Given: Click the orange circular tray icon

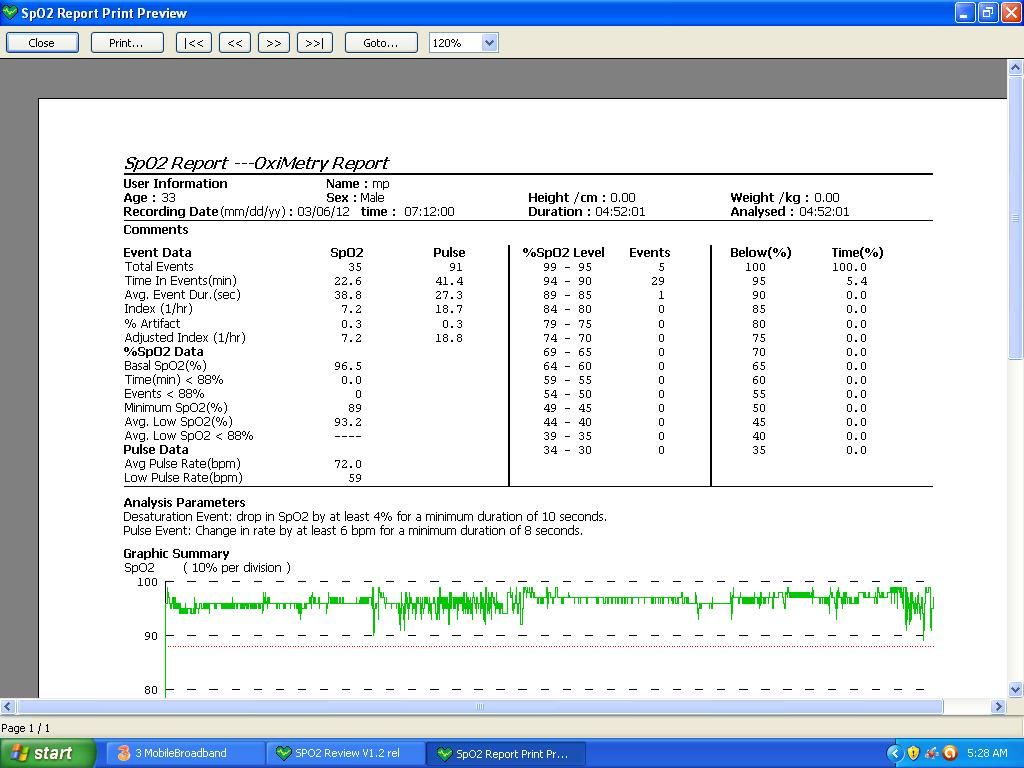Looking at the screenshot, I should [950, 753].
